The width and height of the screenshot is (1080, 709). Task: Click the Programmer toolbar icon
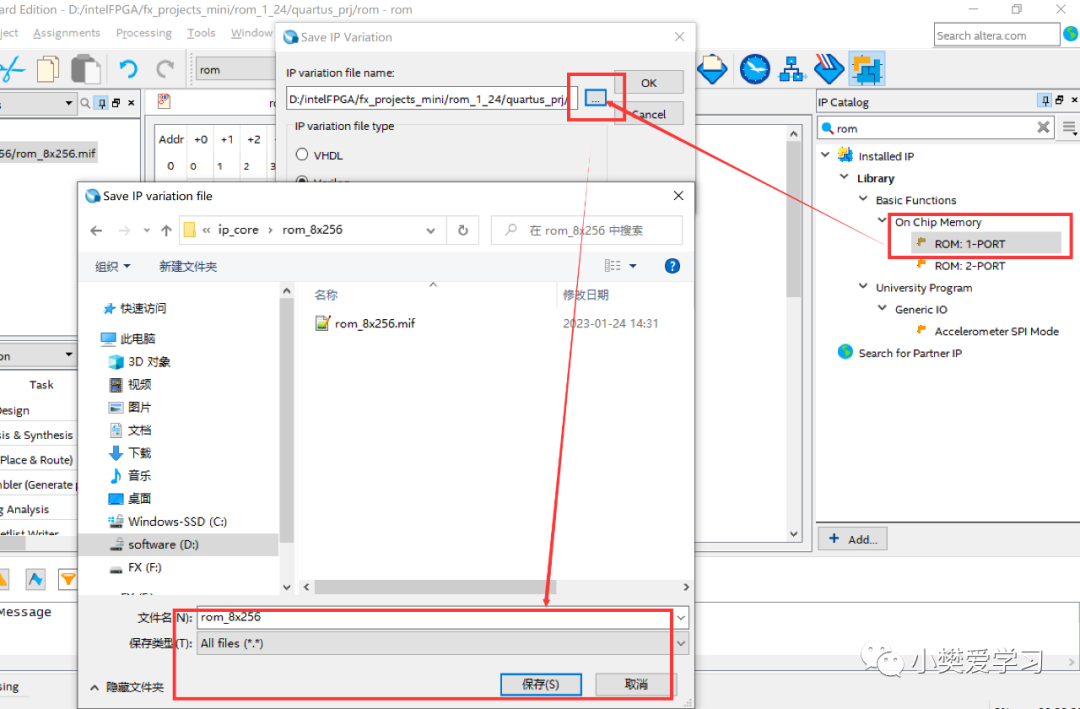tap(829, 69)
